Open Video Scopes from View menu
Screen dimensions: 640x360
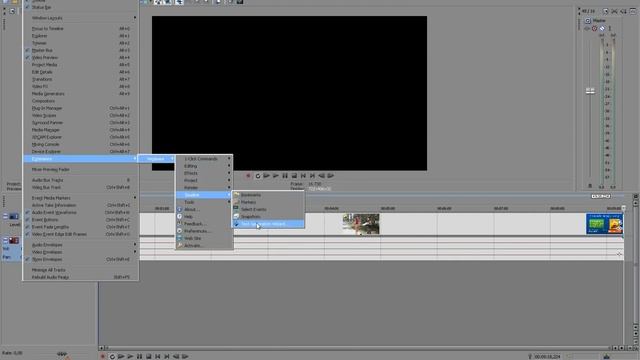point(81,116)
